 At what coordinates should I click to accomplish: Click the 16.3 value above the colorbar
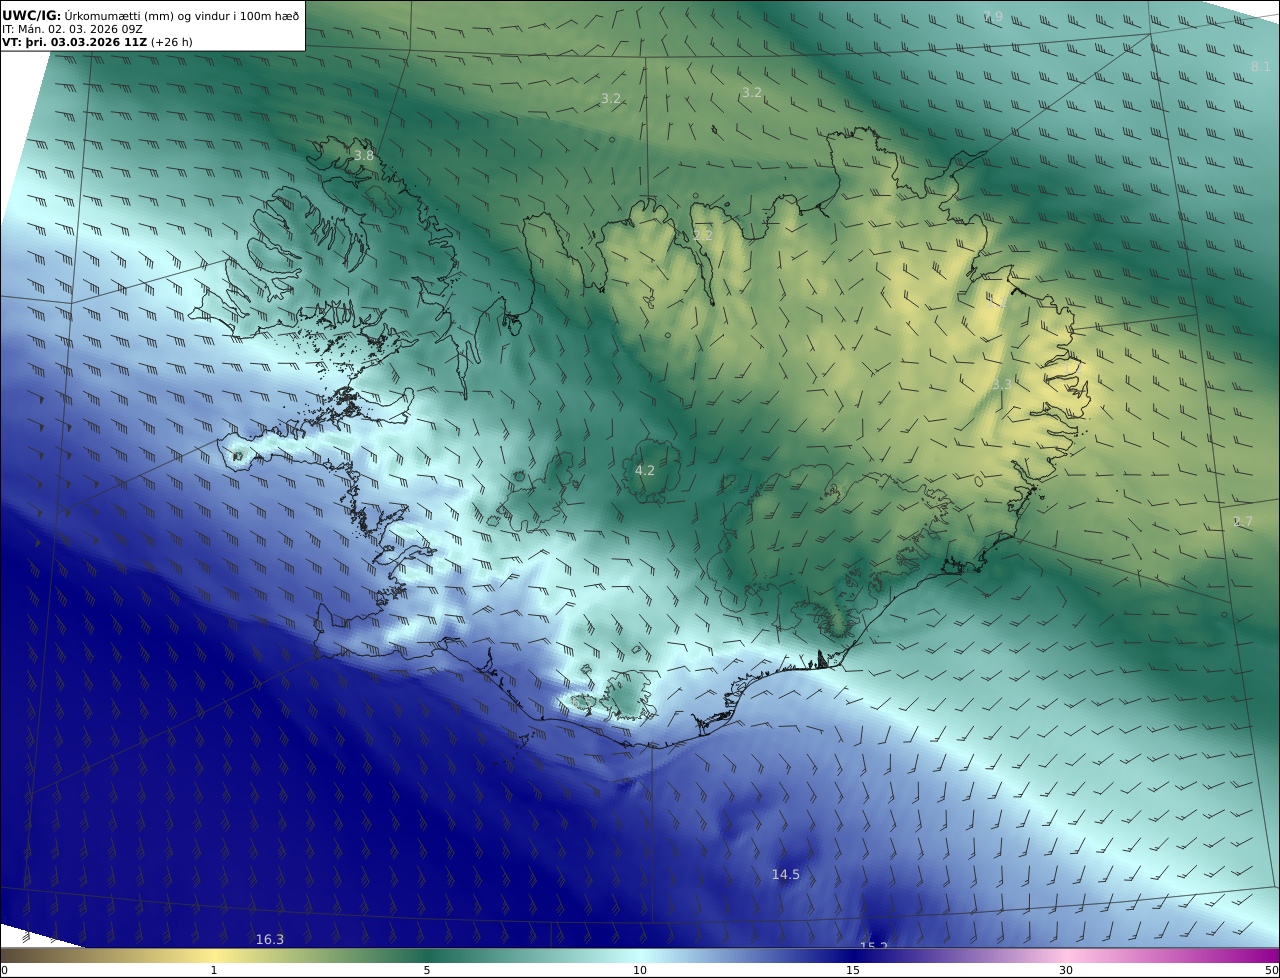coord(270,939)
